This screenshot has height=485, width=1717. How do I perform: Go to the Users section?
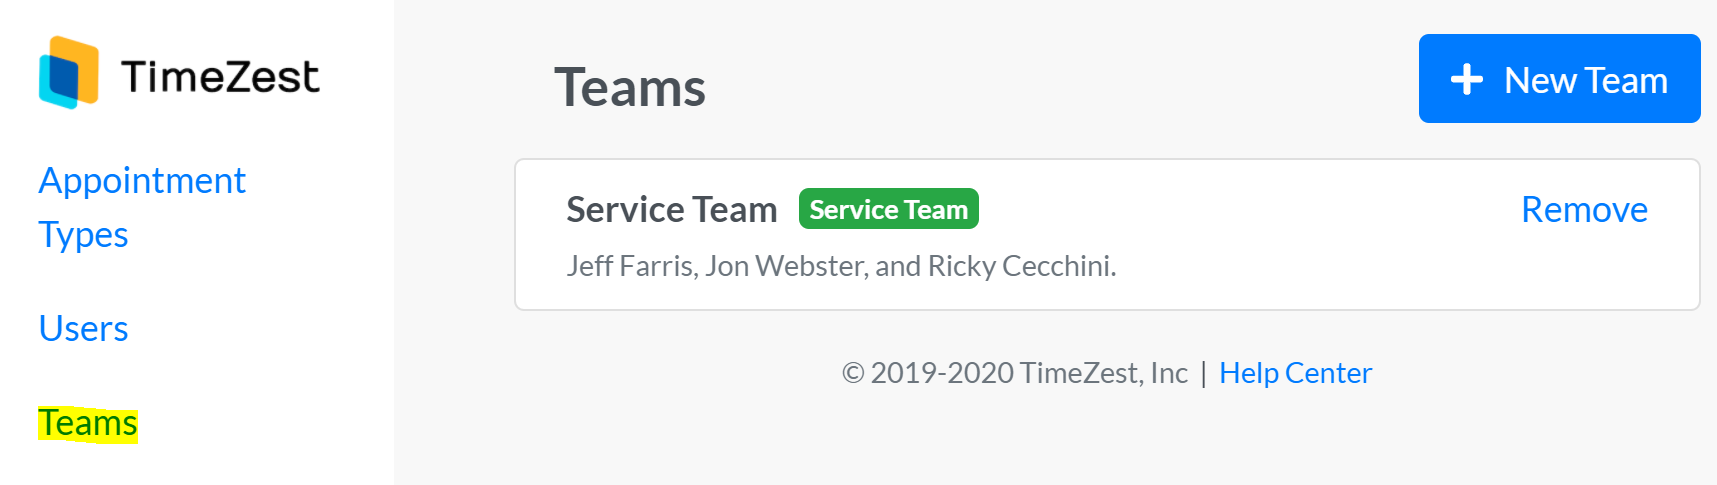[x=83, y=328]
